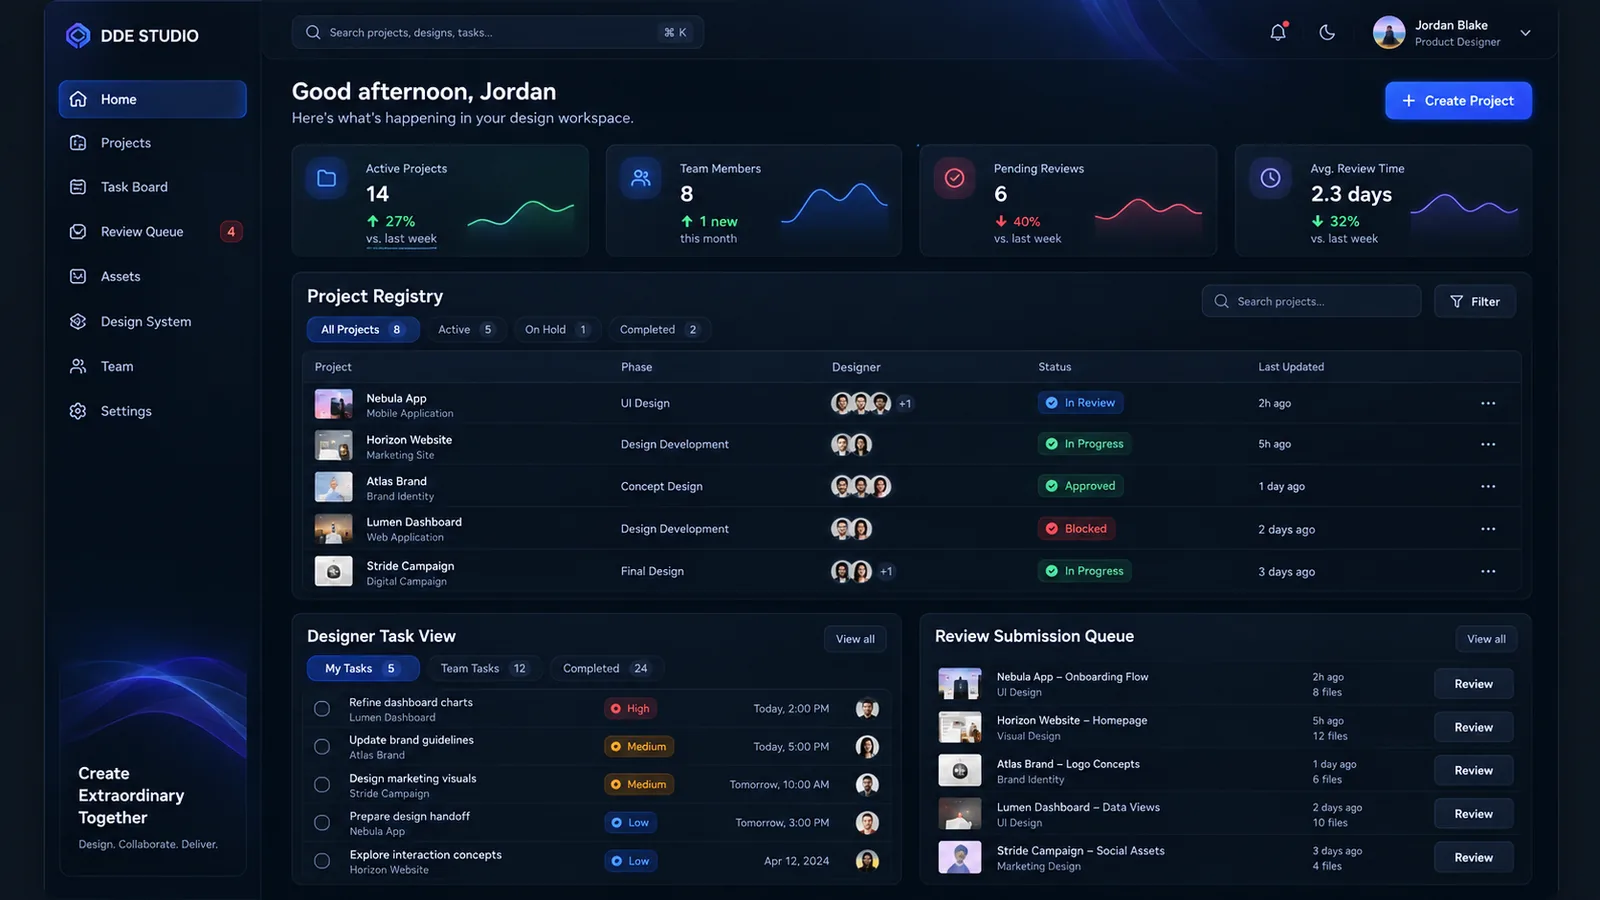The height and width of the screenshot is (900, 1600).
Task: Click the Search projects input field
Action: (1311, 301)
